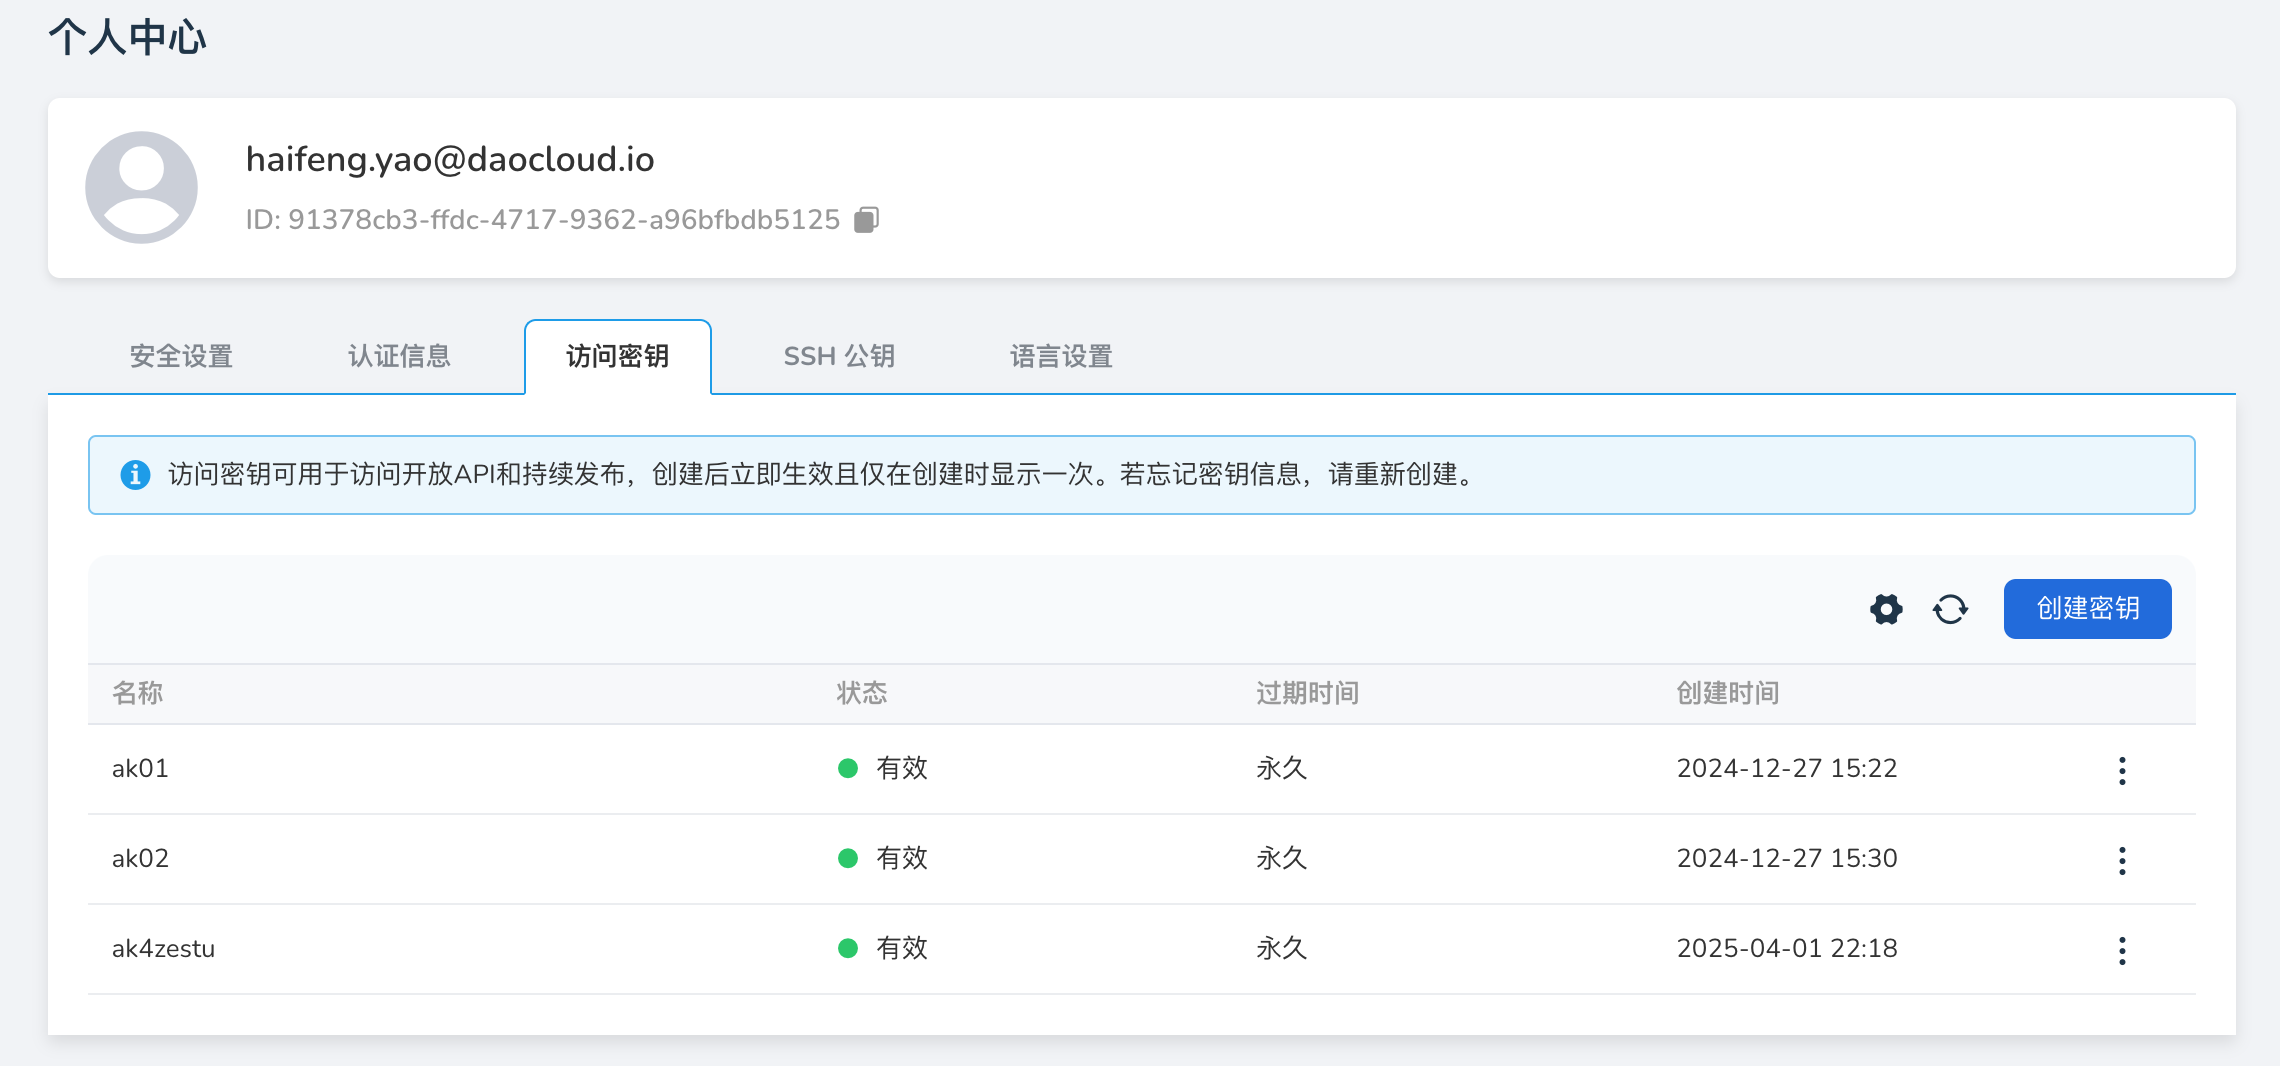Click the ak01 key name
Image resolution: width=2280 pixels, height=1066 pixels.
[140, 769]
